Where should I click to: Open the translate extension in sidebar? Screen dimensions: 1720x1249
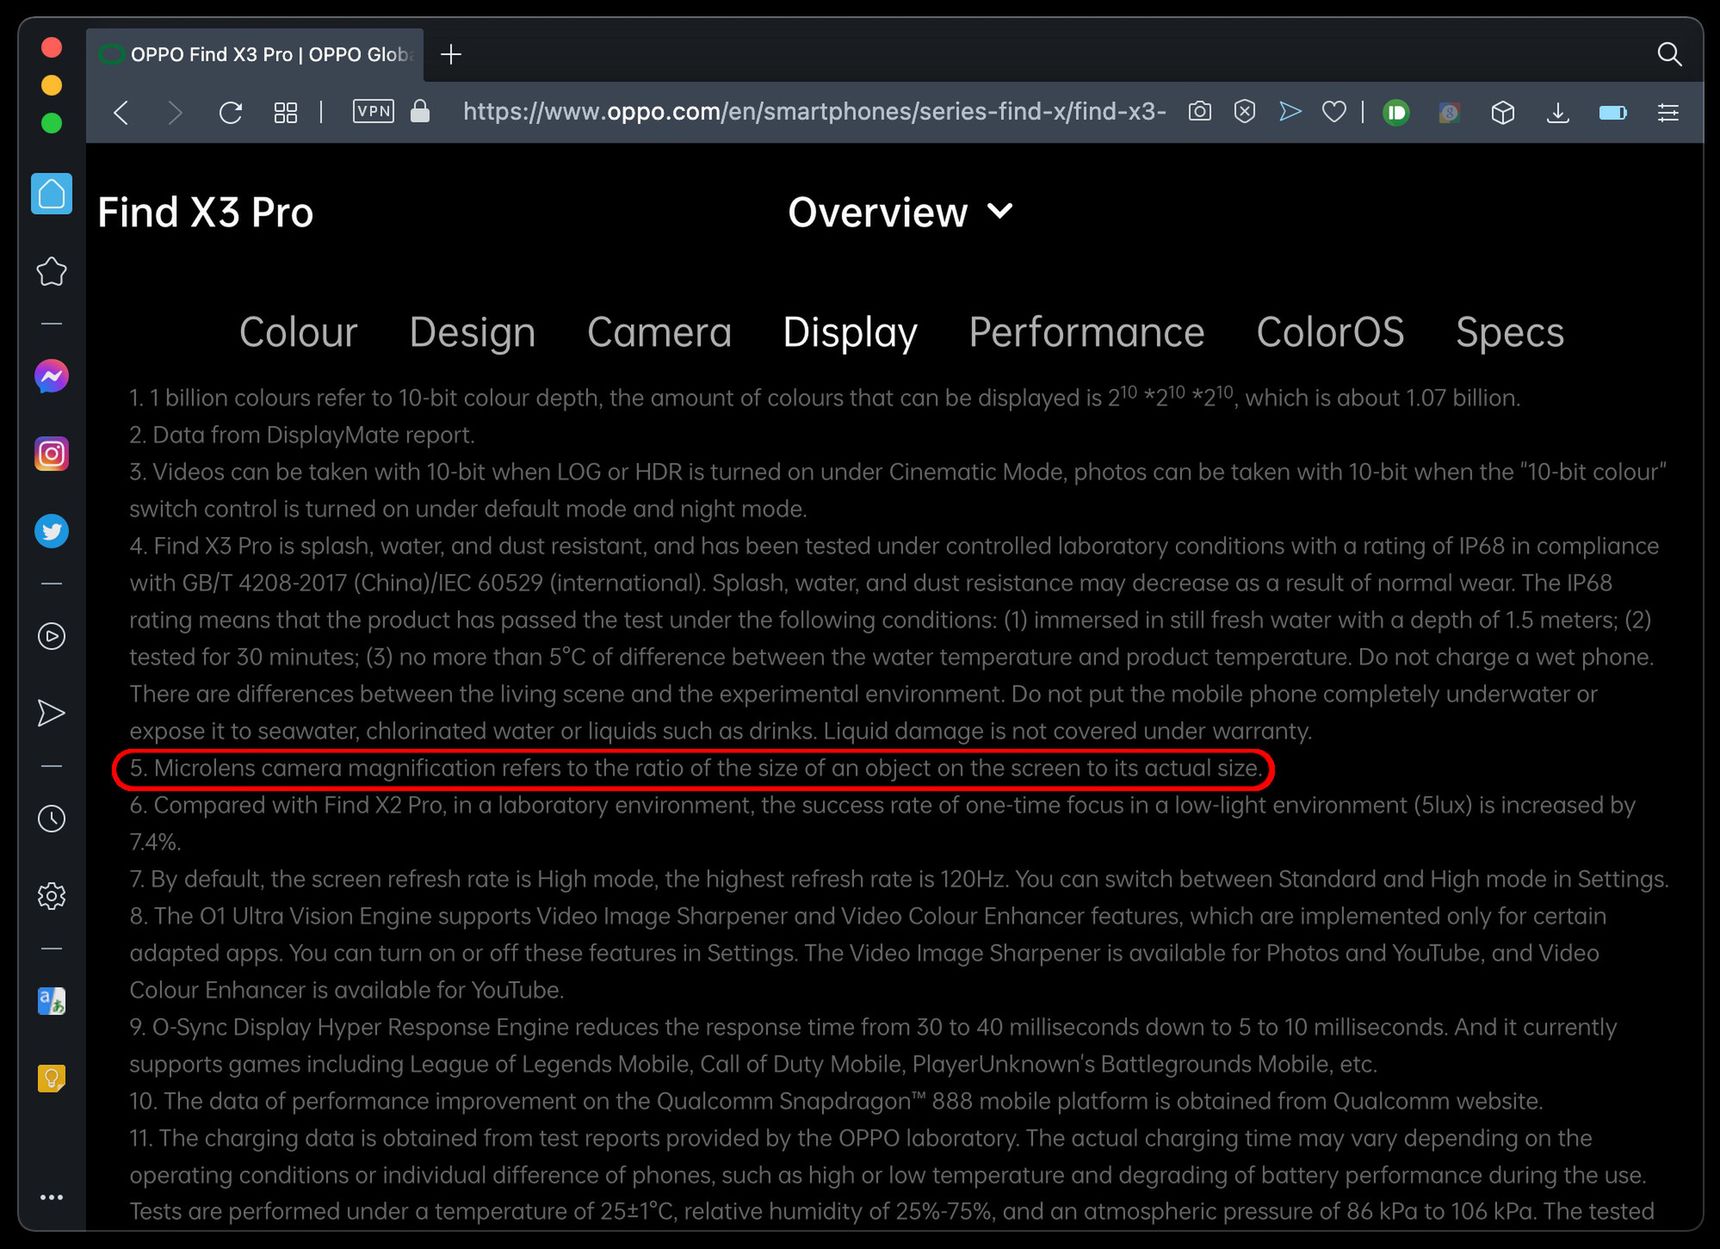click(52, 1001)
